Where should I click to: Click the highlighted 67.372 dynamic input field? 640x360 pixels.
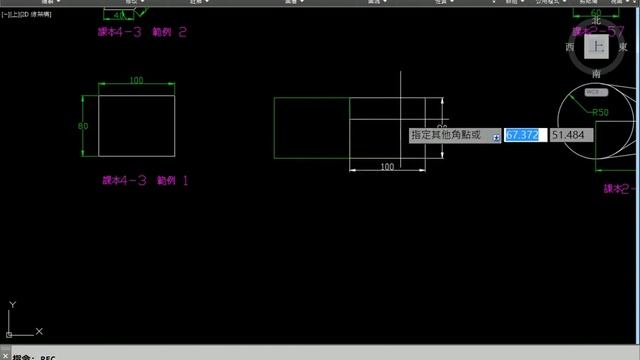(x=525, y=135)
